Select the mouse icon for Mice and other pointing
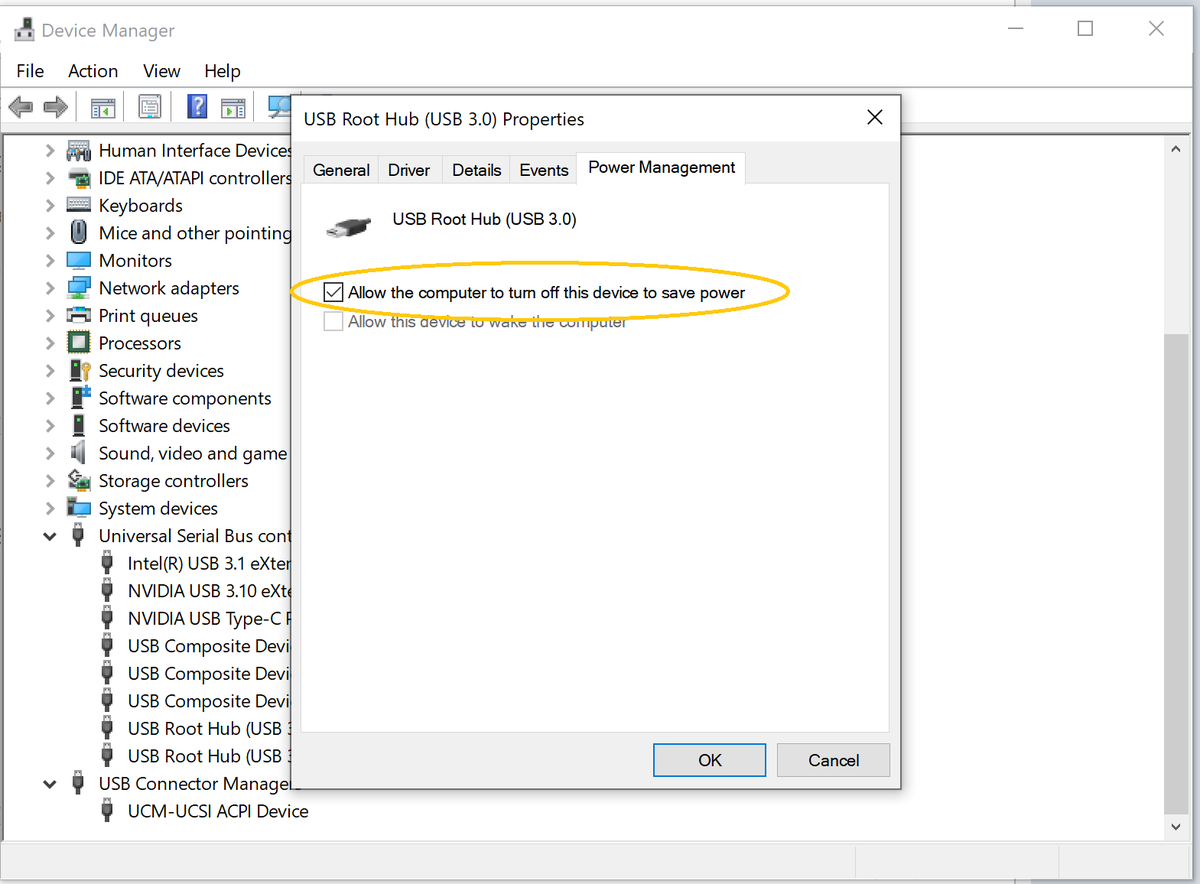 pyautogui.click(x=79, y=233)
